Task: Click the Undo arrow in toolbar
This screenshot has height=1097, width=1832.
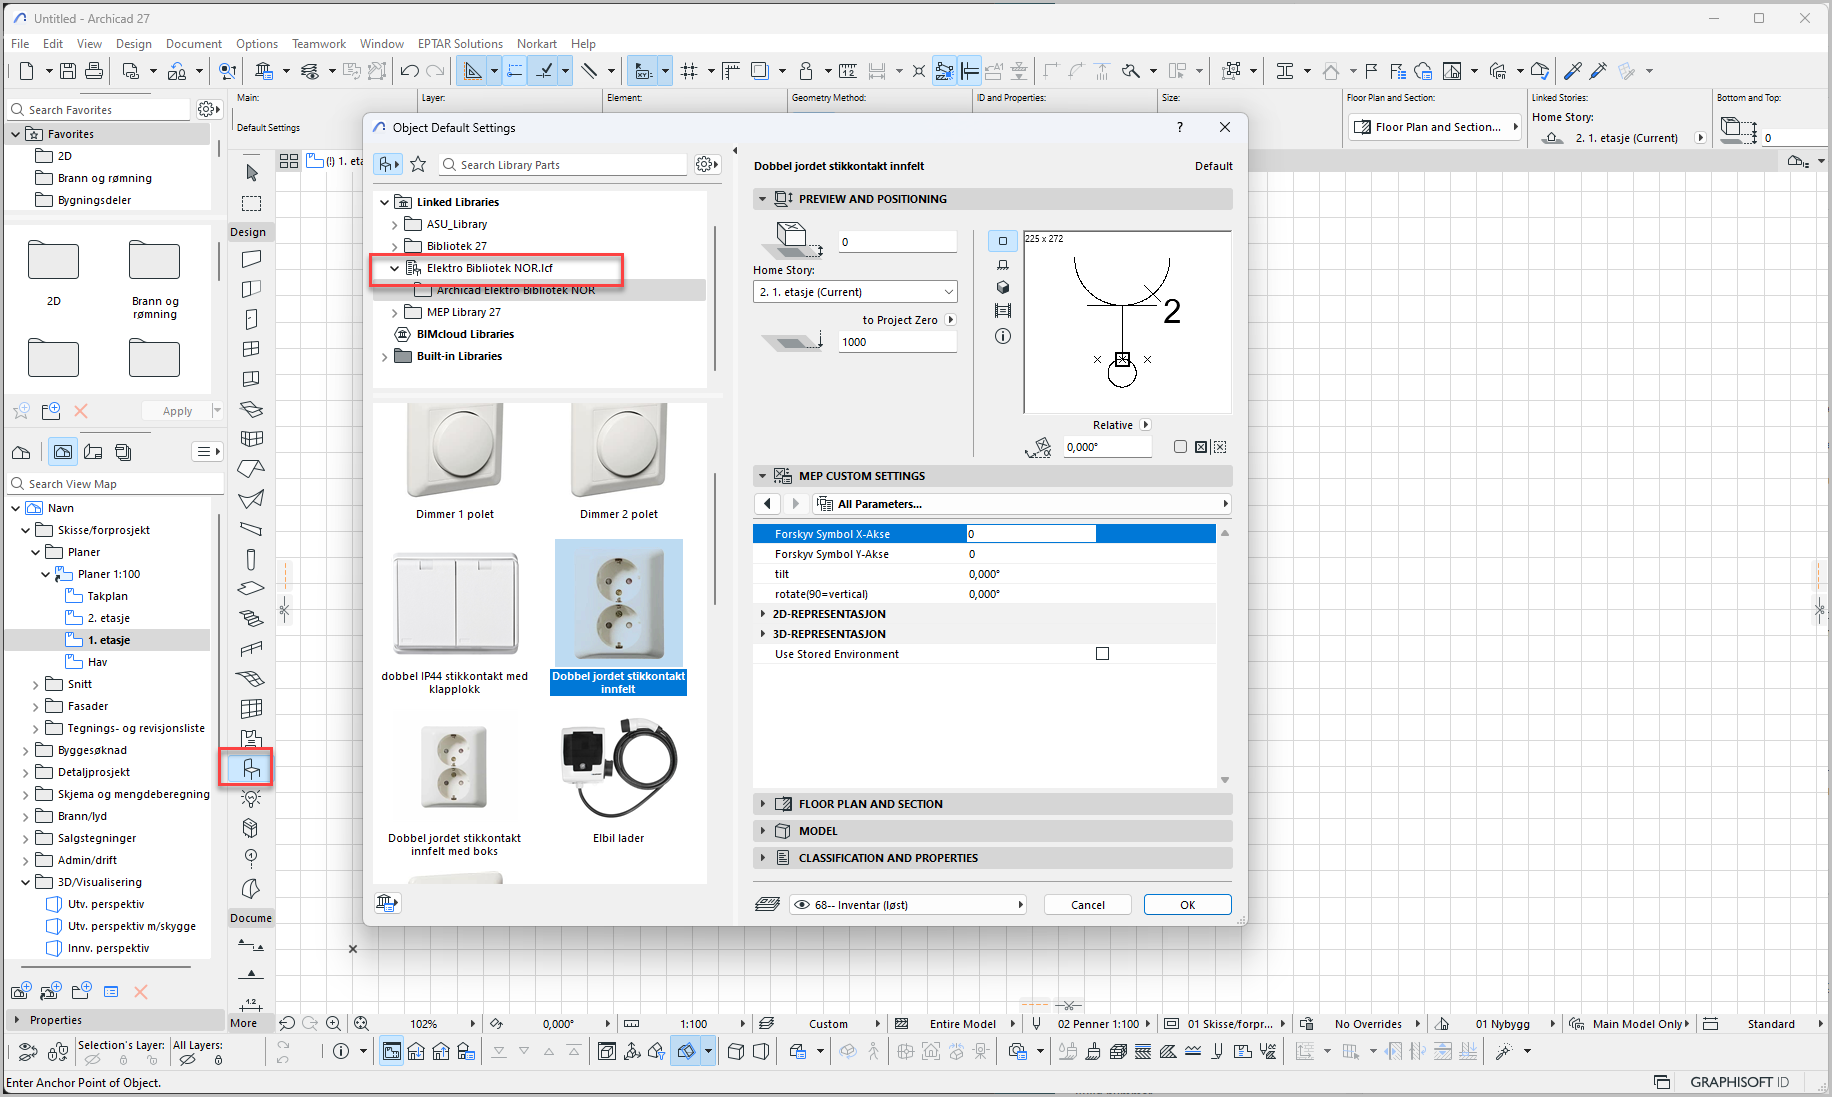Action: pyautogui.click(x=409, y=71)
